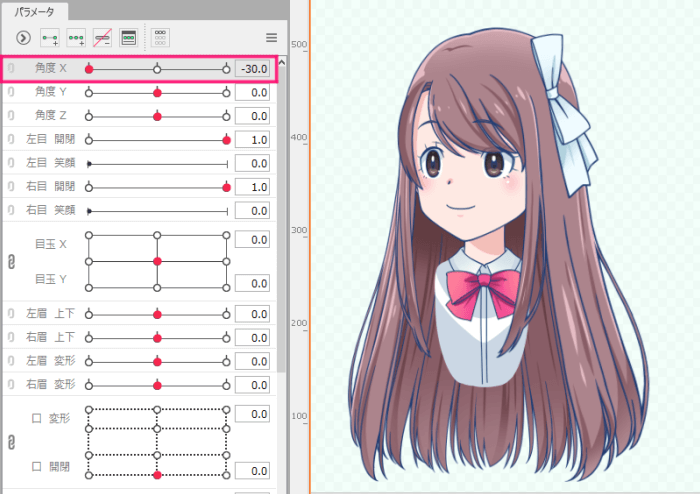Click the 目玉 X value field

[253, 240]
